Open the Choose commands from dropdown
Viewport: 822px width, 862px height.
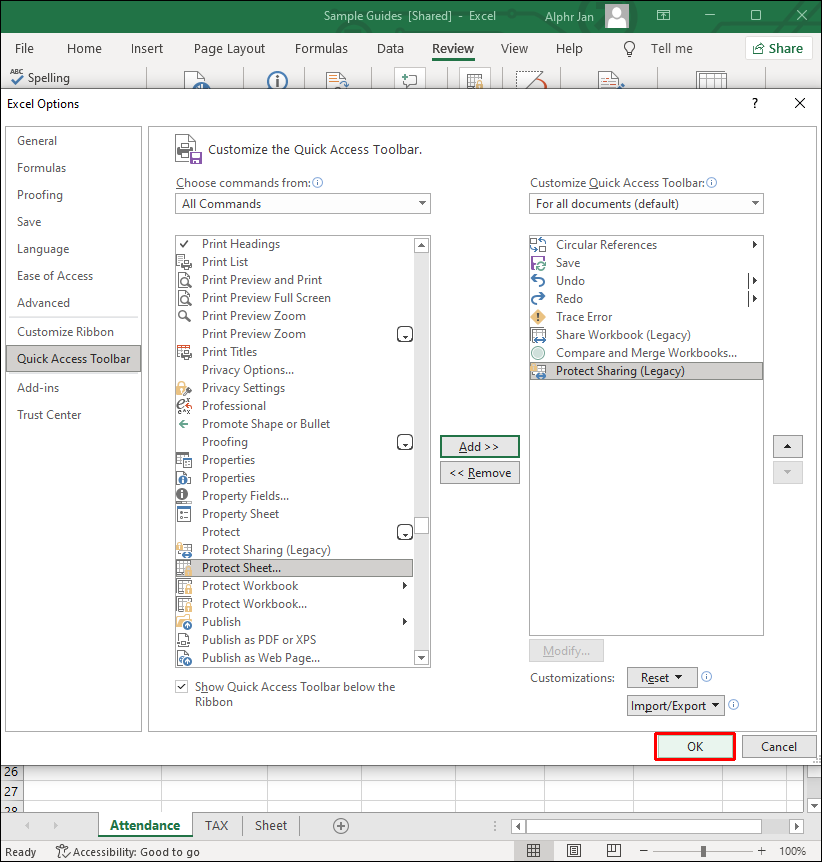pos(303,203)
